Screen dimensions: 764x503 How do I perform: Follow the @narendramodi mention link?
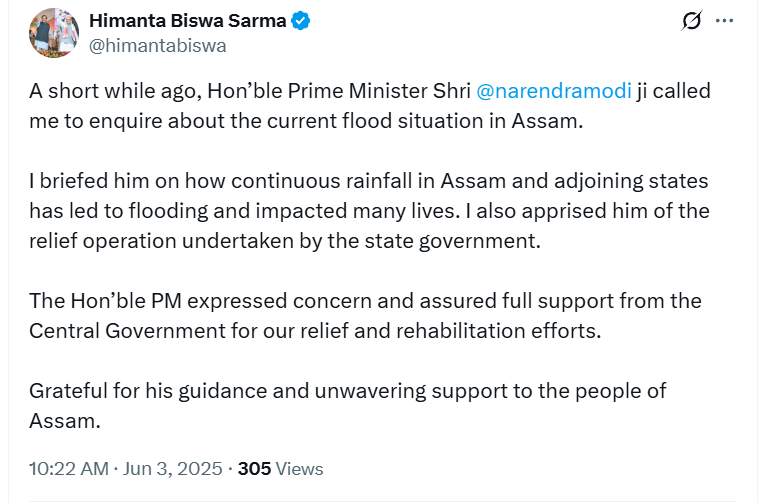pos(554,91)
